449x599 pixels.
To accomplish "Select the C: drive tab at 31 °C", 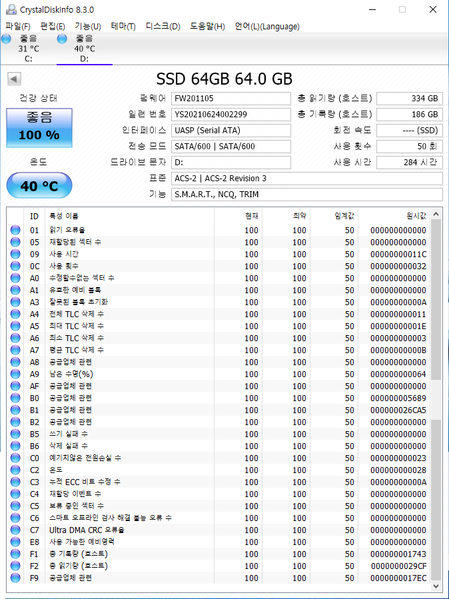I will [28, 49].
